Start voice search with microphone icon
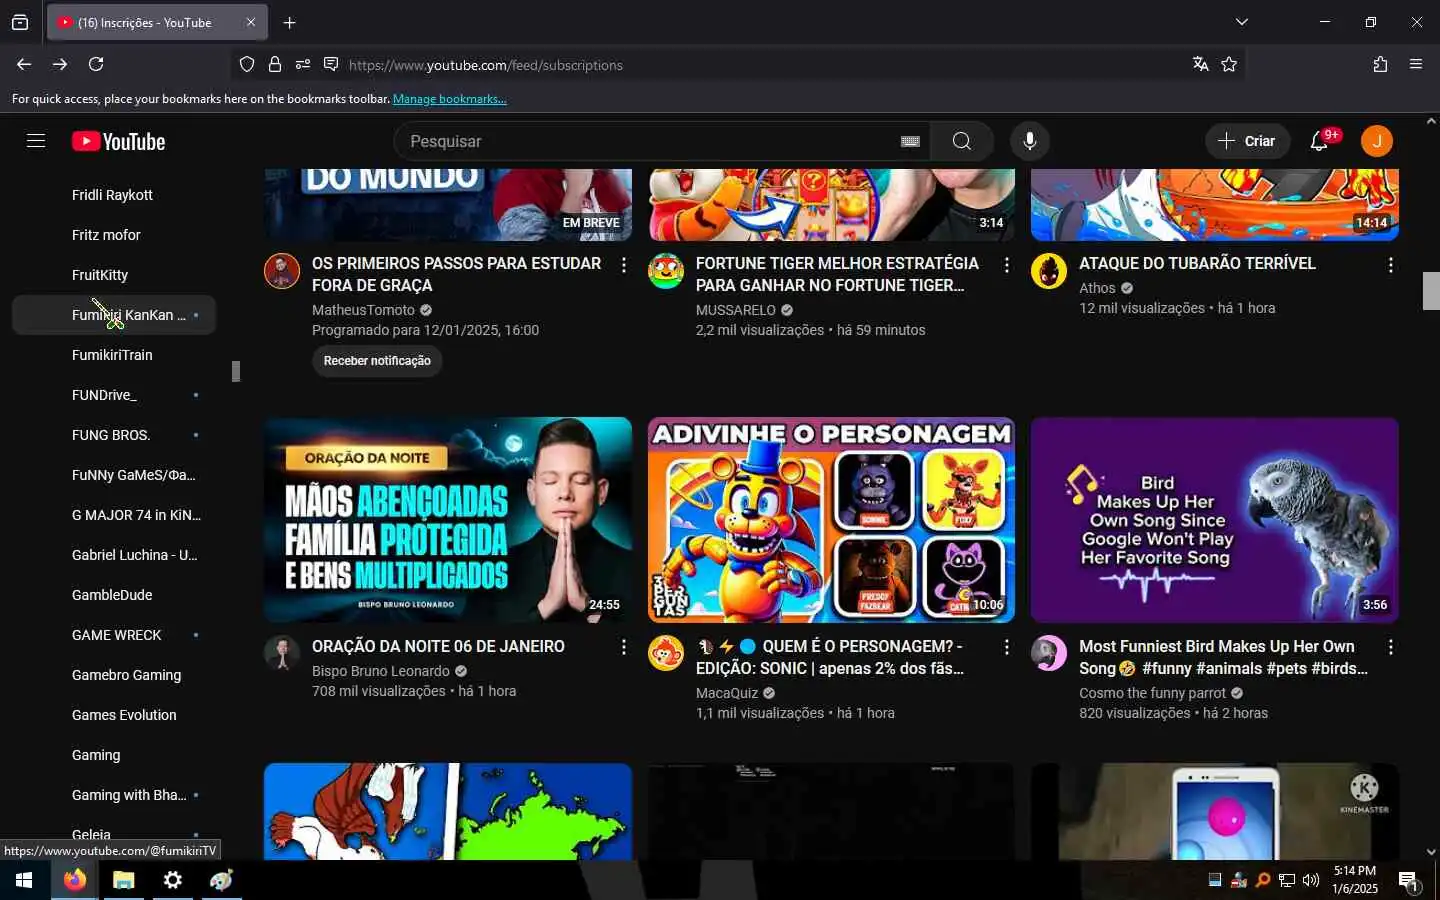The image size is (1440, 900). coord(1029,141)
